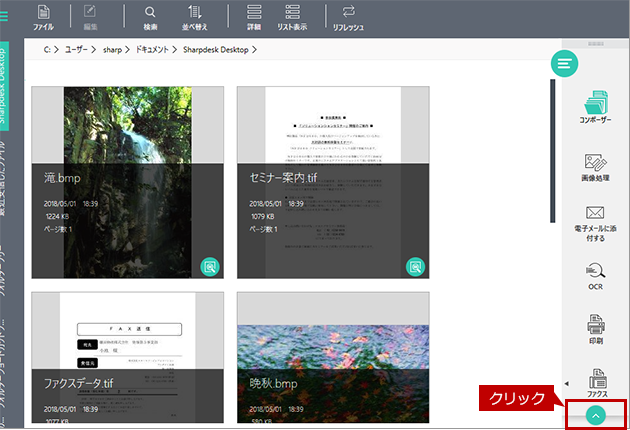Image resolution: width=630 pixels, height=430 pixels.
Task: Open the フォルダーツリー sidebar tab
Action: click(3, 271)
